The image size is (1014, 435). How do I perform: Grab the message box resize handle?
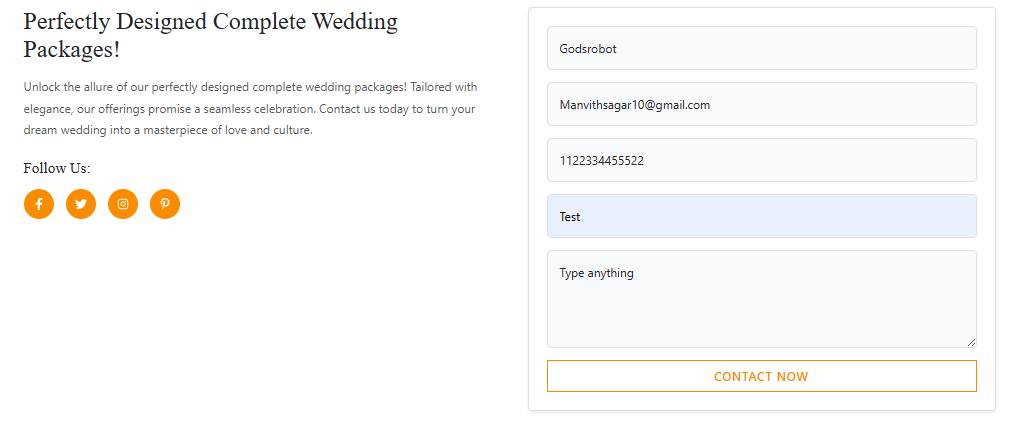[970, 342]
